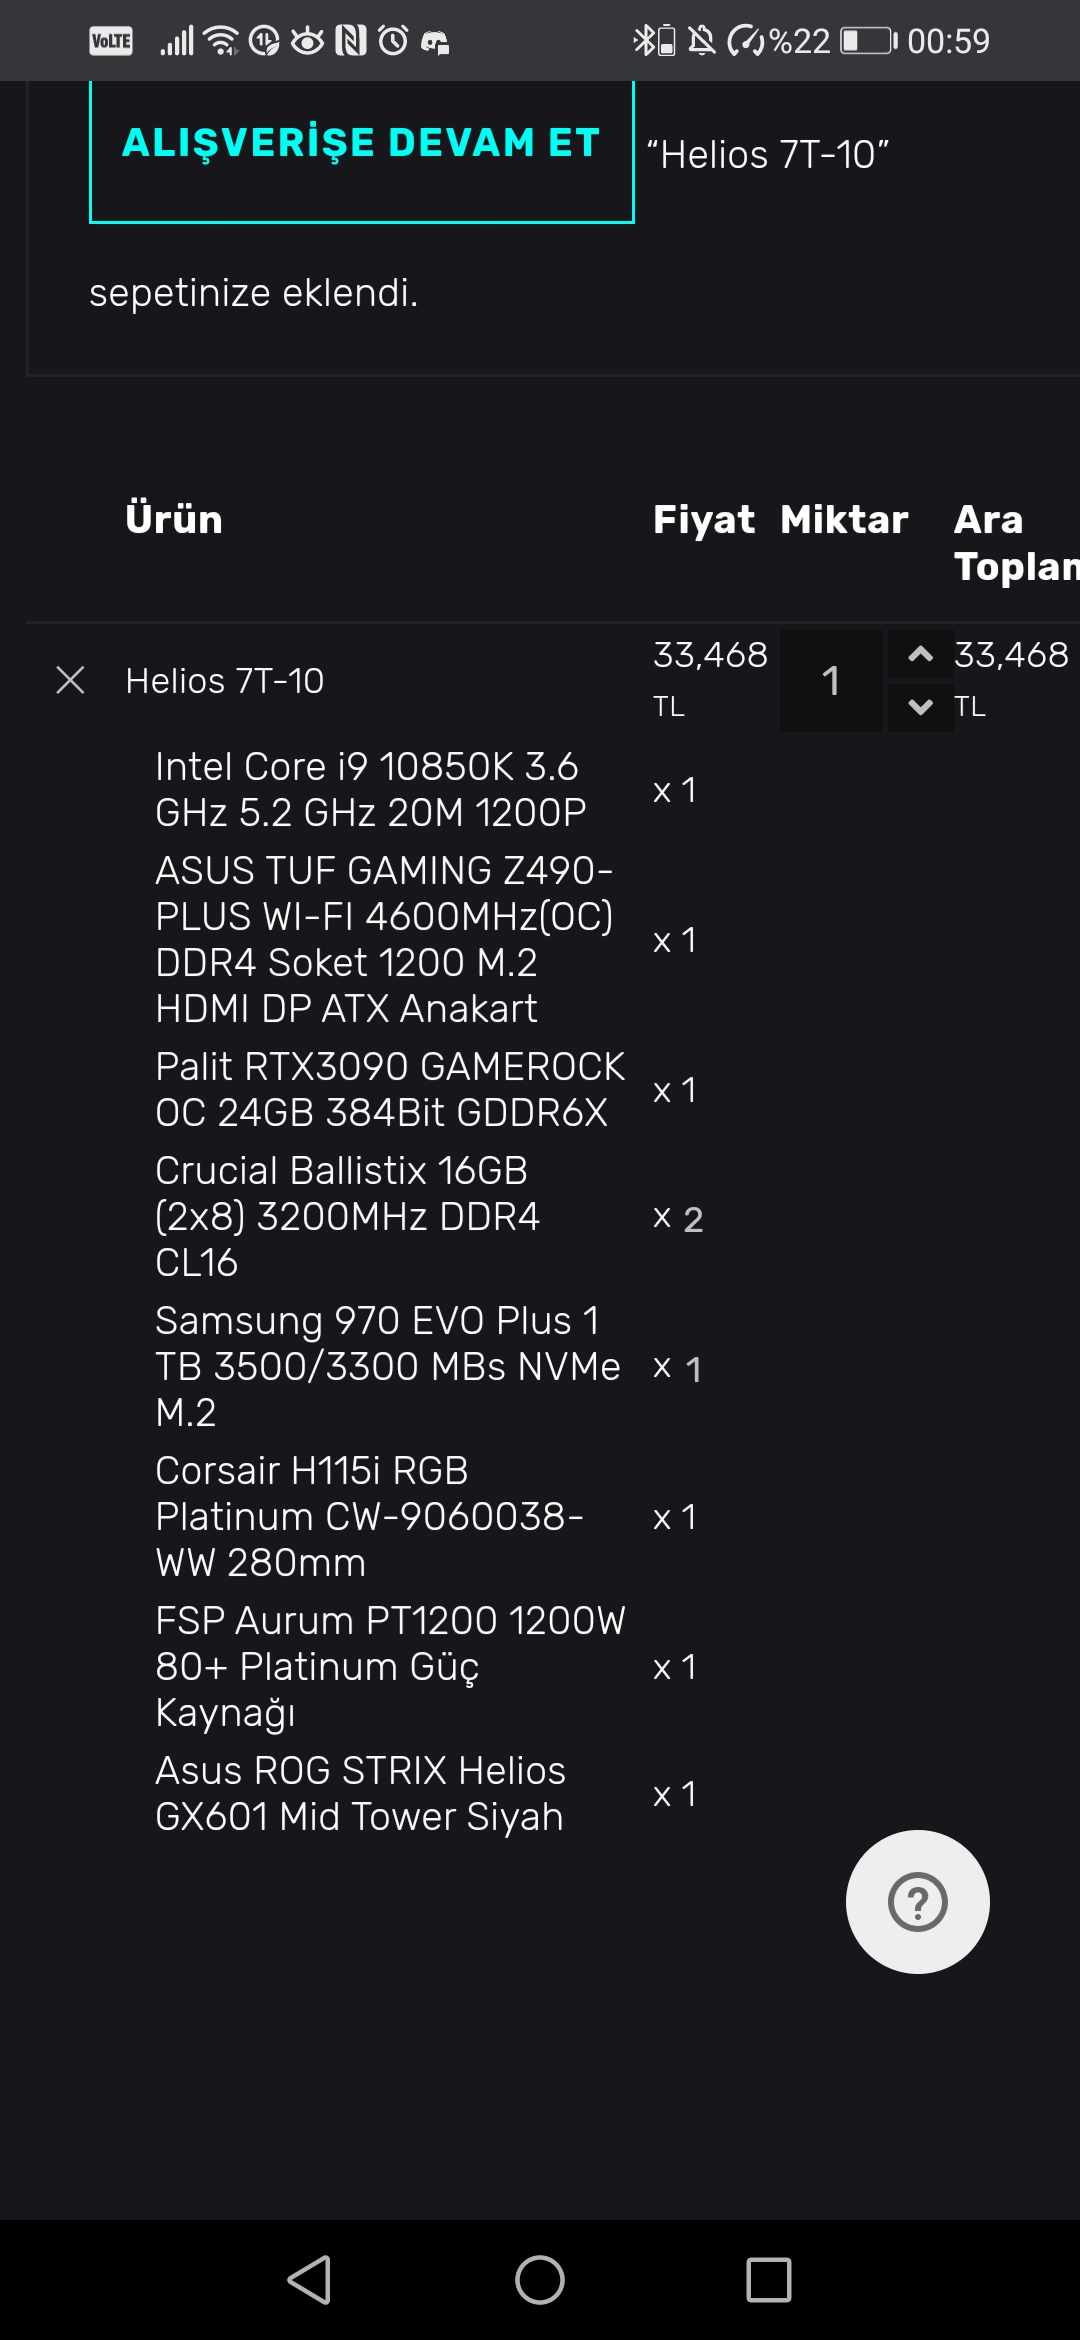Screen dimensions: 1080x2340
Task: Click the Miktar column header
Action: pos(844,520)
